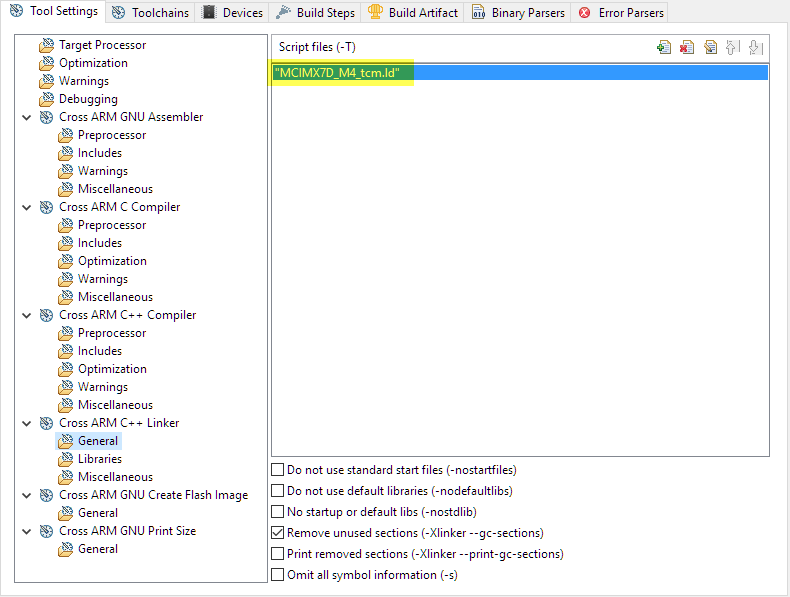Open the Build Steps tab
The height and width of the screenshot is (597, 790).
pyautogui.click(x=315, y=13)
